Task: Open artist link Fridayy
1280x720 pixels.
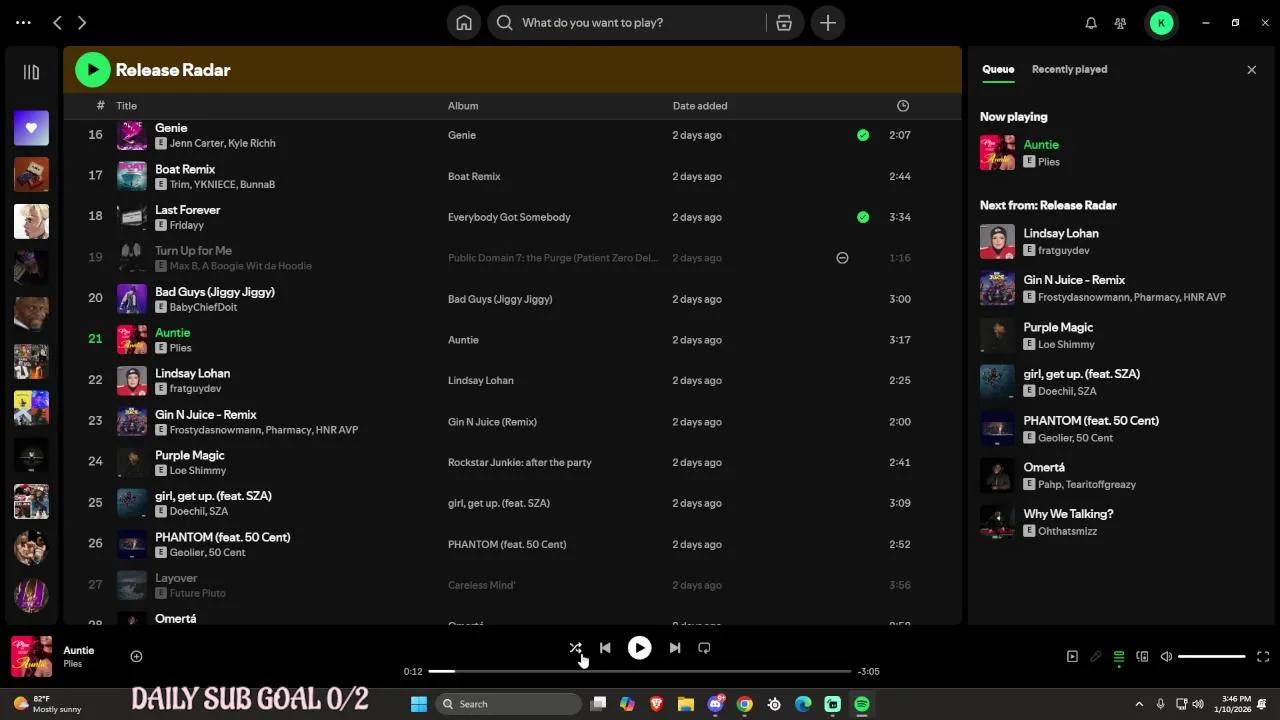Action: [187, 225]
